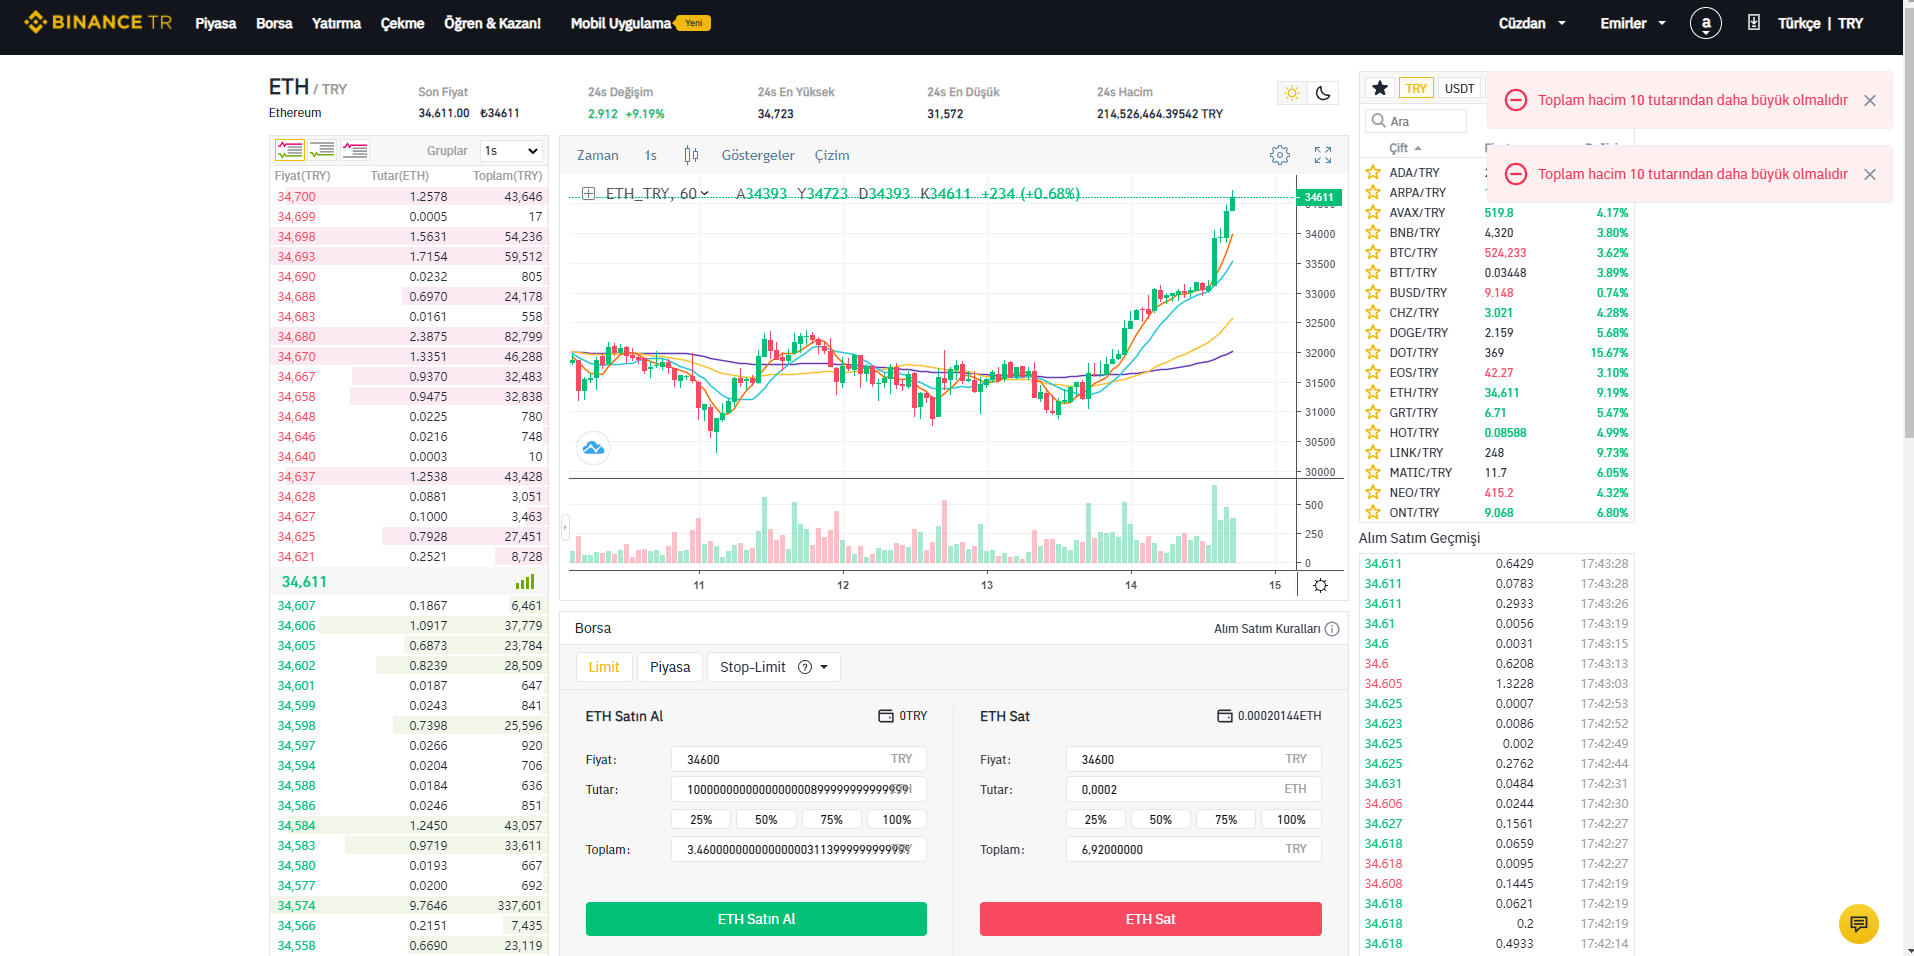The image size is (1914, 956).
Task: Favorite the BNB/TRY pair star
Action: pos(1373,232)
